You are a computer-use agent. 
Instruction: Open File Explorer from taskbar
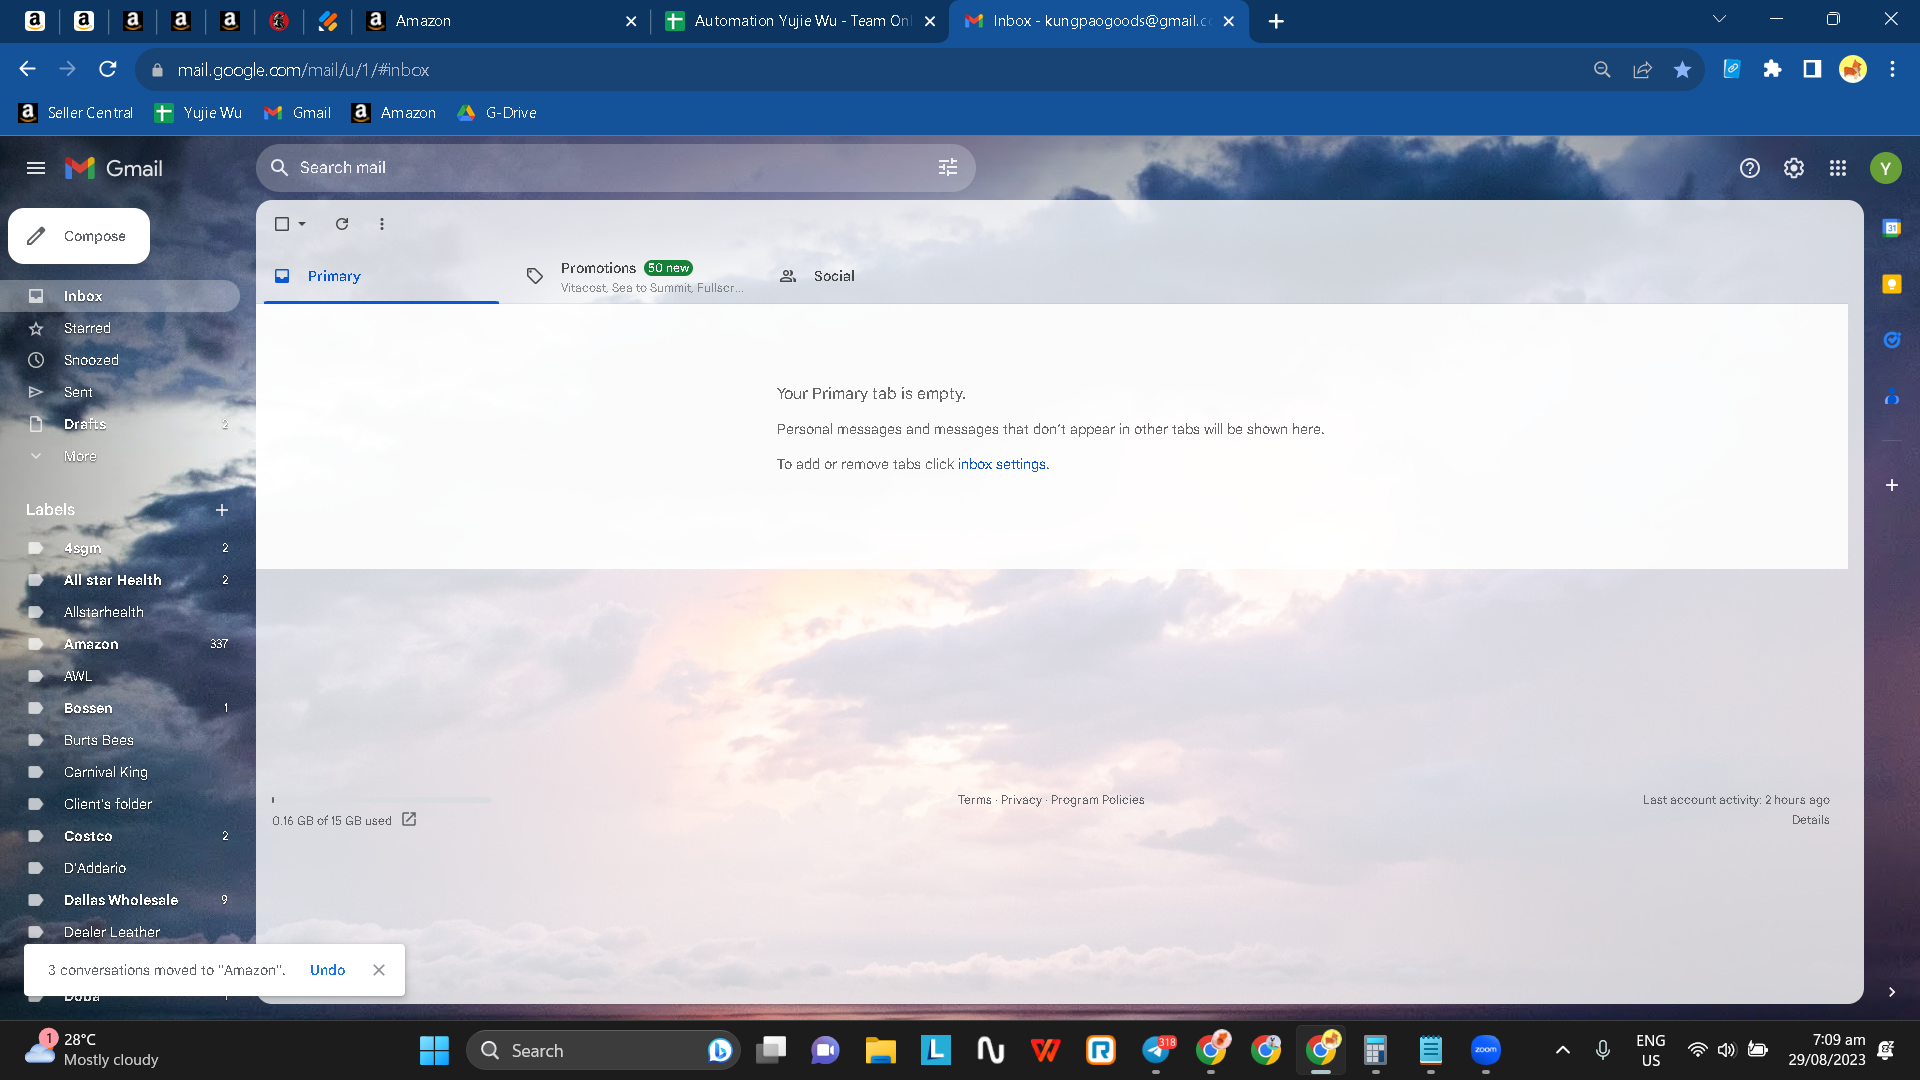coord(880,1050)
